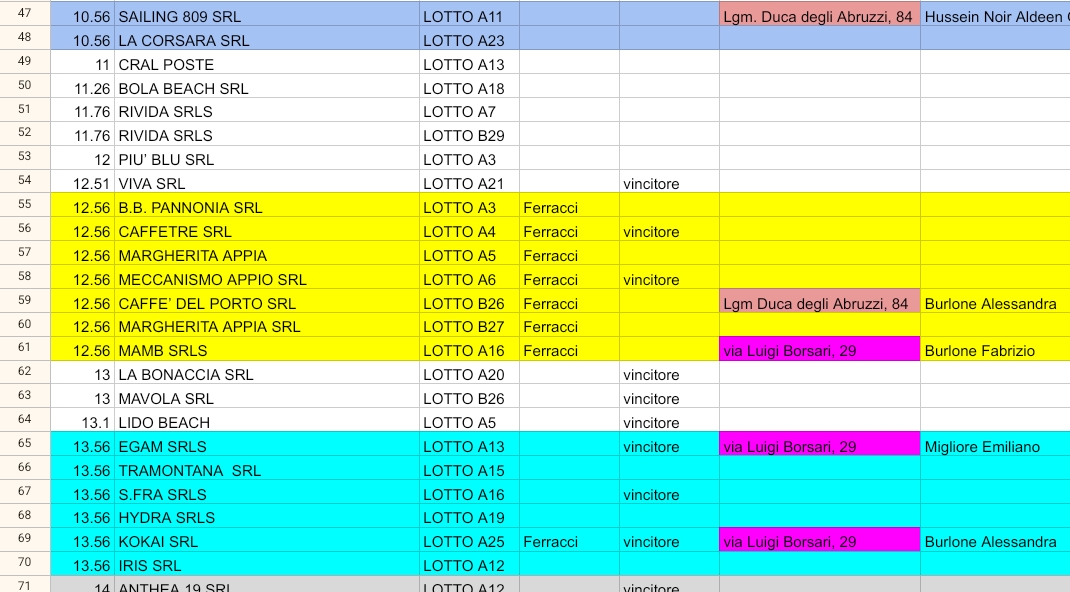Select the CAFFETRE SRL cell
1070x592 pixels.
click(266, 231)
